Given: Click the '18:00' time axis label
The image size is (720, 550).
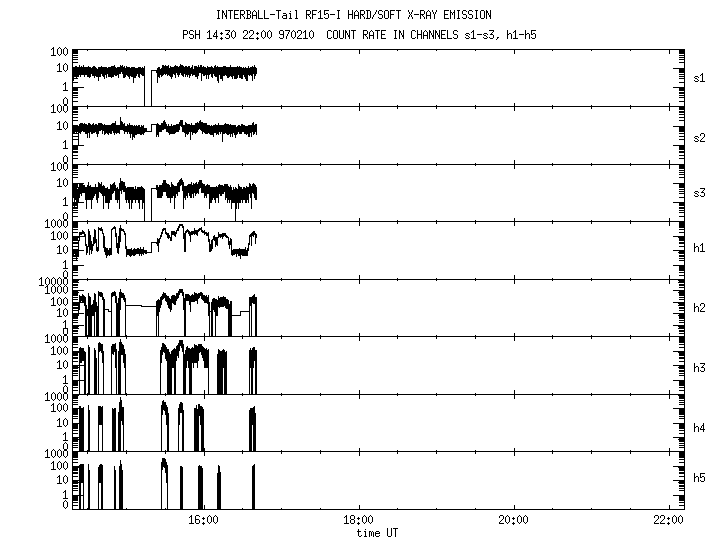Looking at the screenshot, I should click(x=358, y=520).
